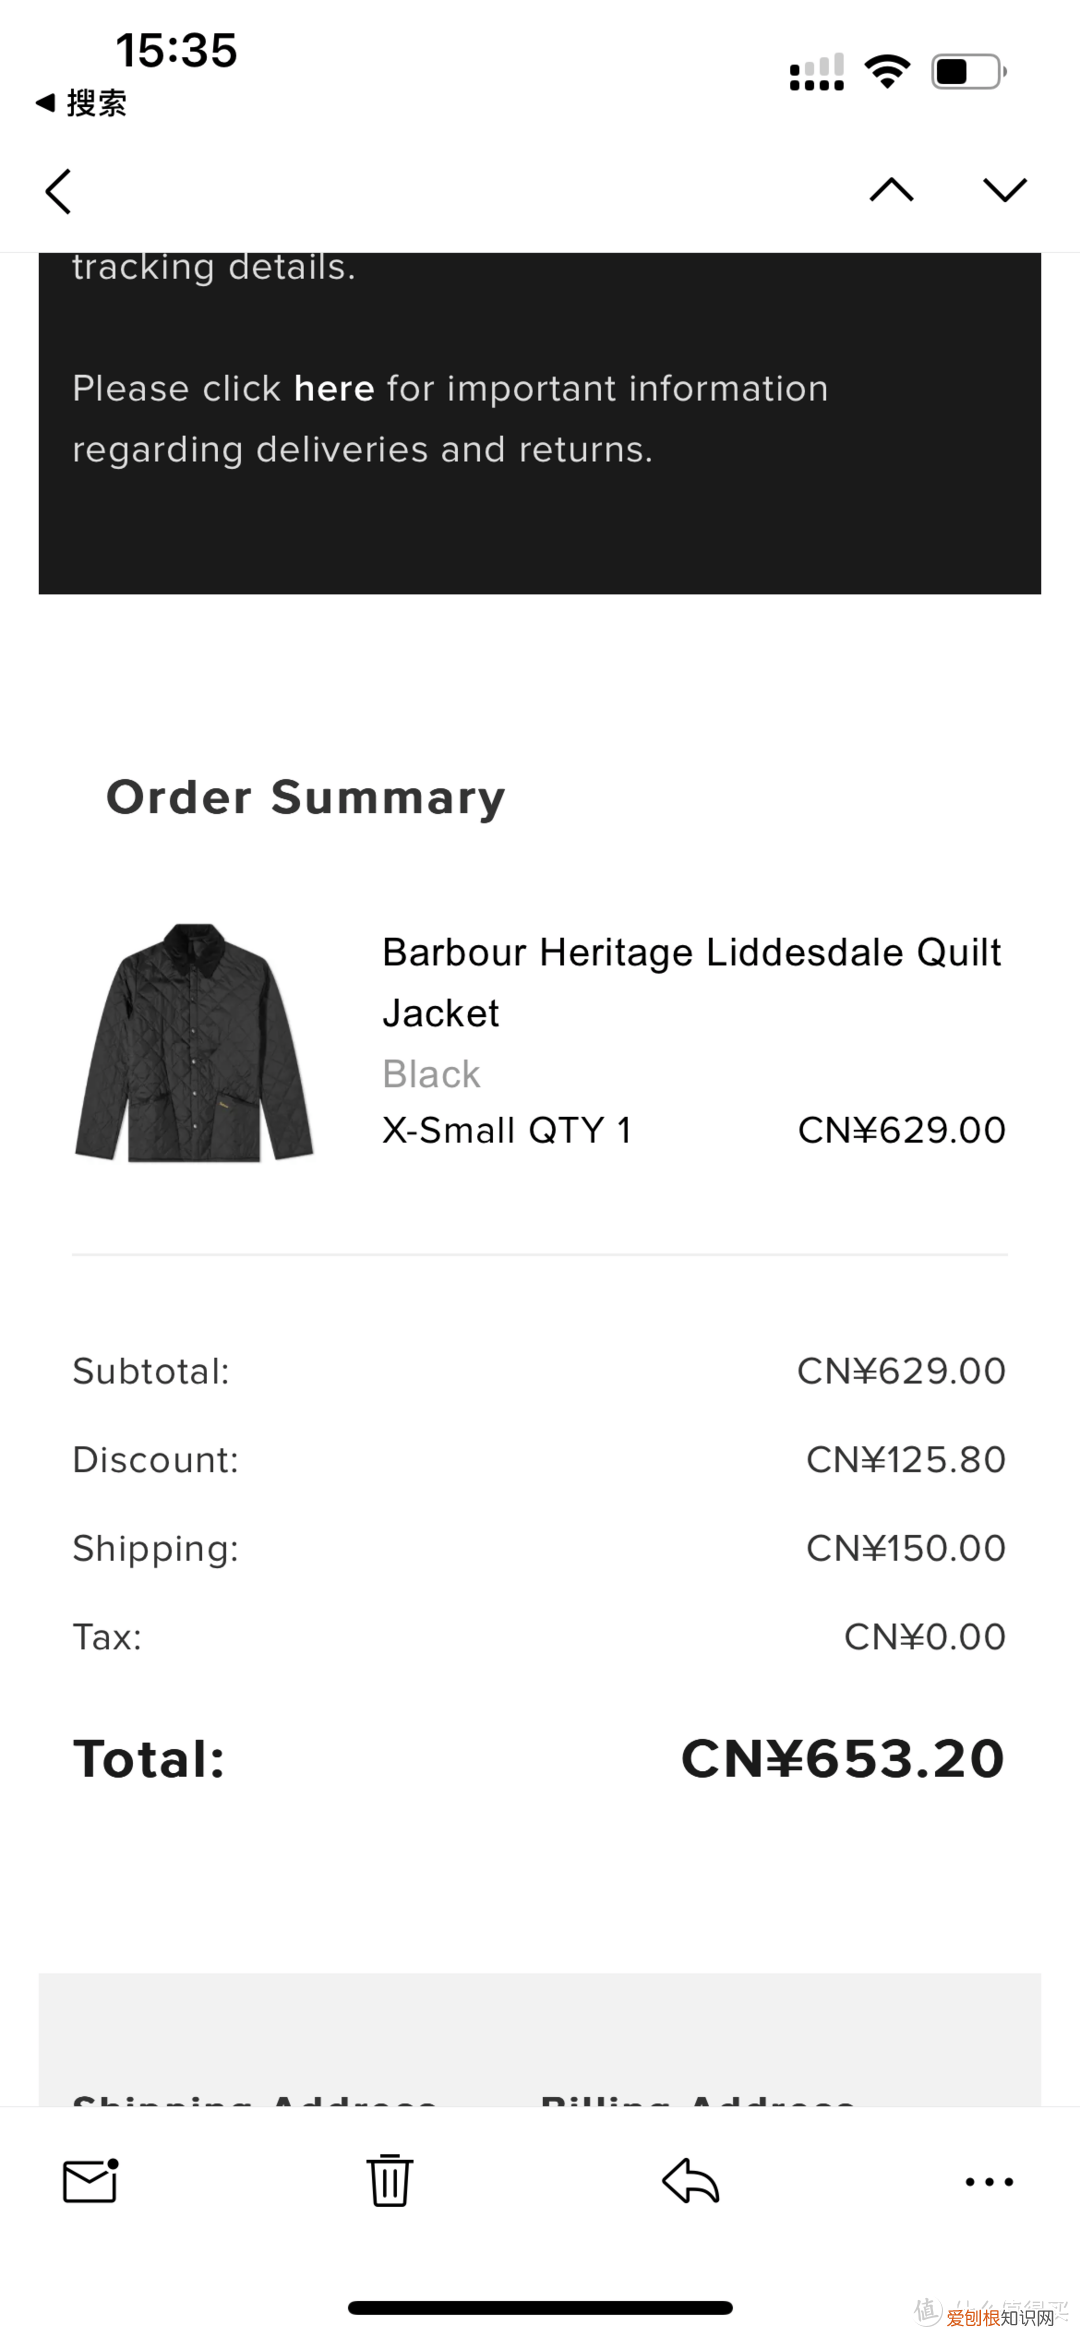
Task: Tap the Discount value CN¥125.80
Action: tap(905, 1459)
